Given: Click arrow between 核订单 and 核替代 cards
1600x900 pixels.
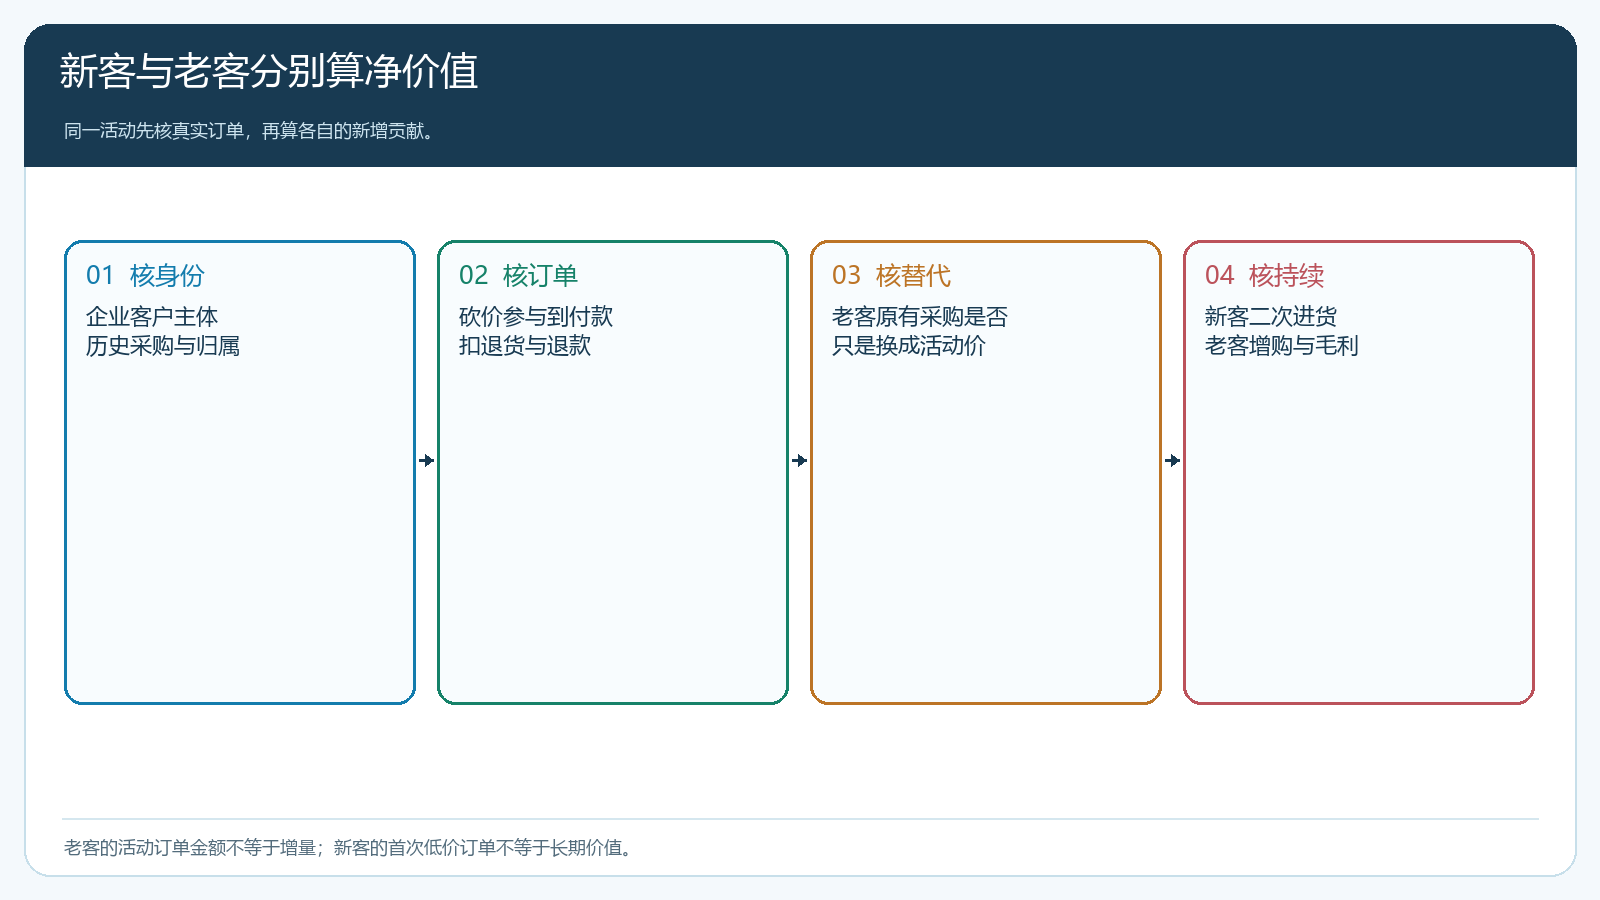Looking at the screenshot, I should pyautogui.click(x=800, y=461).
